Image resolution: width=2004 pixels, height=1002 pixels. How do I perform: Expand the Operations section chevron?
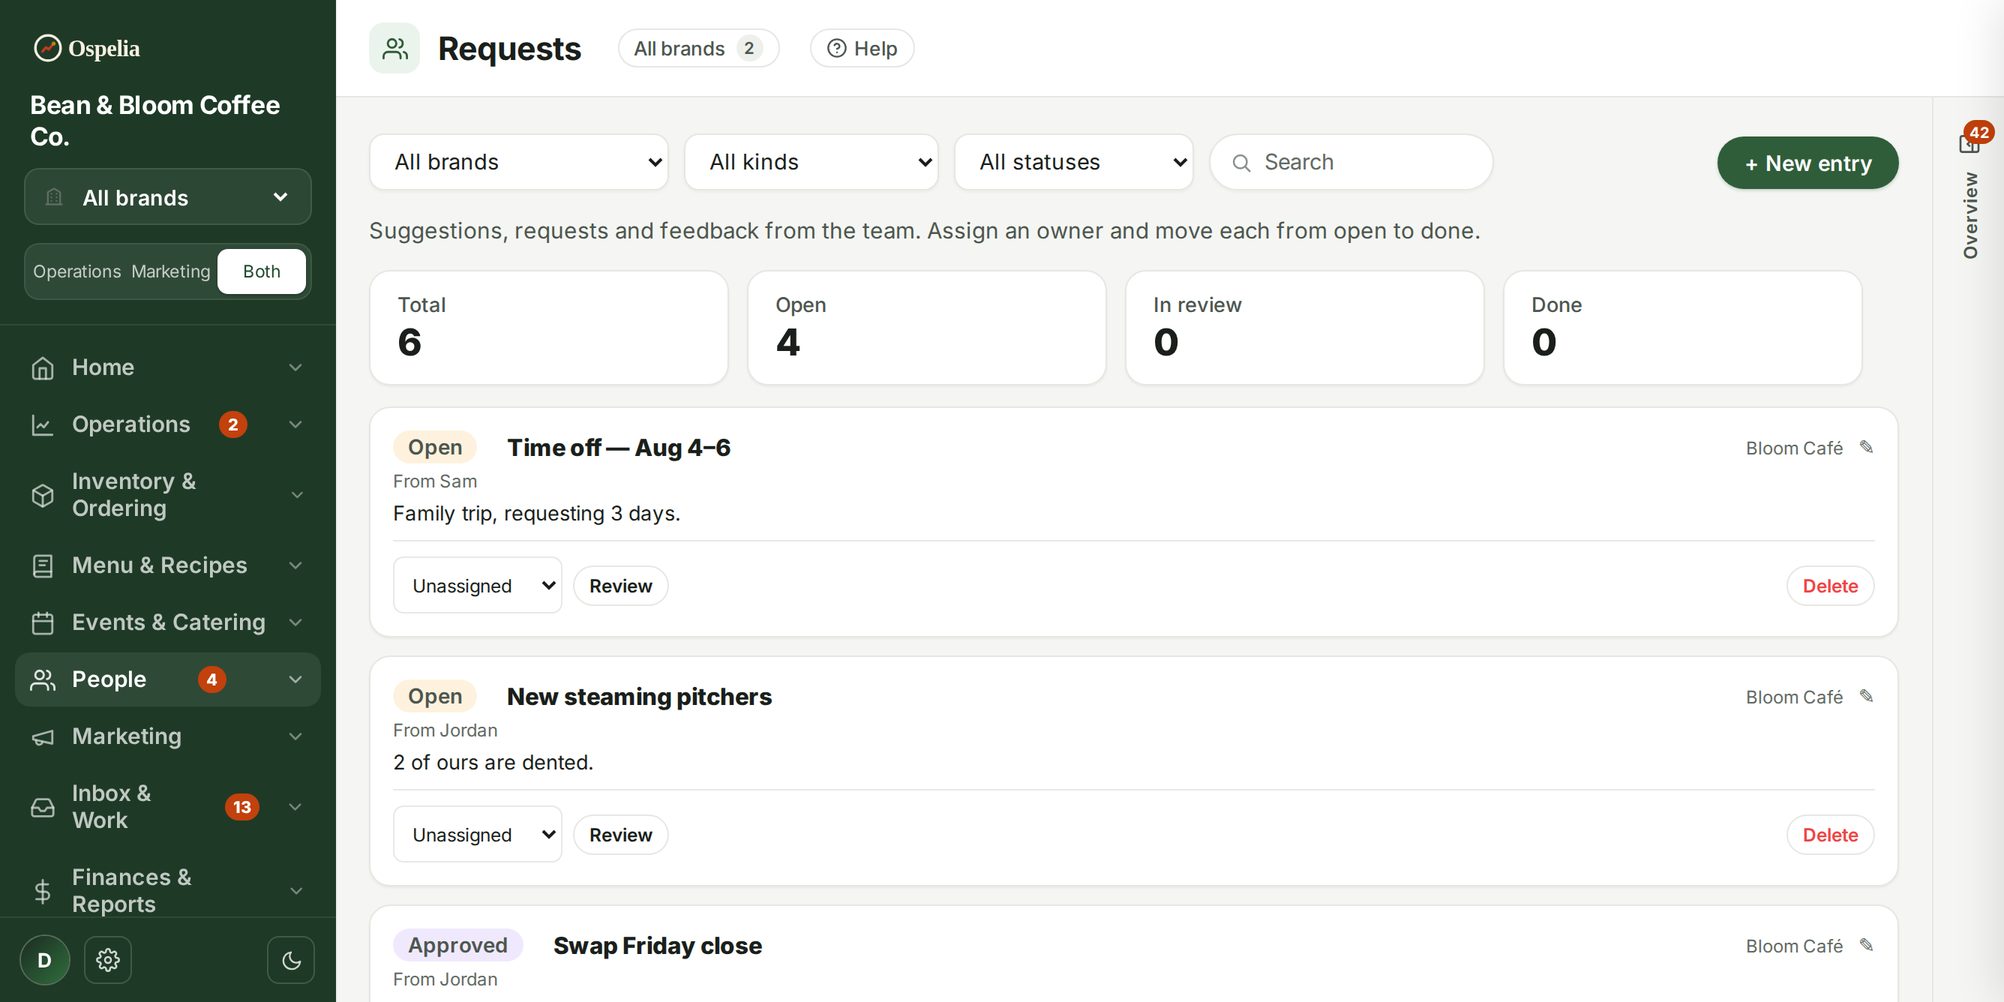click(296, 425)
